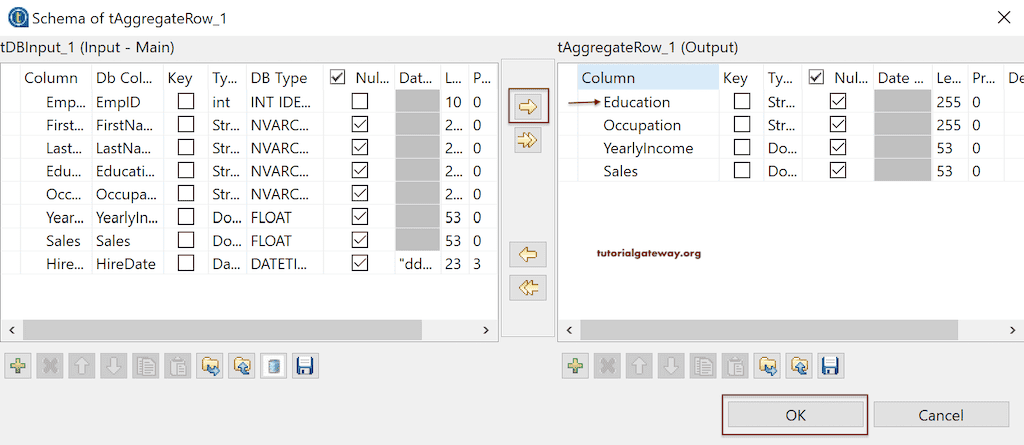Click the copy icon under the output schema
The width and height of the screenshot is (1024, 445).
coord(703,366)
